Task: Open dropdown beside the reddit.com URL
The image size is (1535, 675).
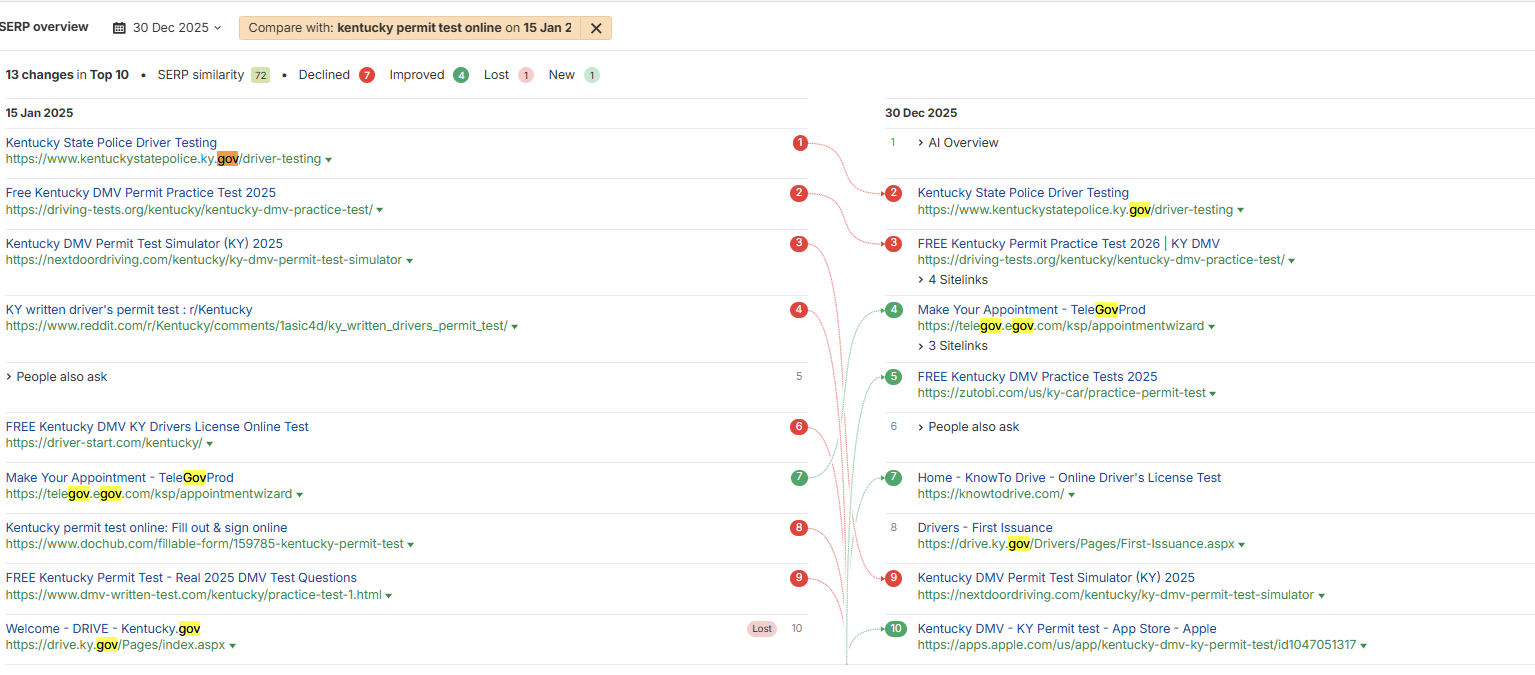Action: [x=514, y=327]
